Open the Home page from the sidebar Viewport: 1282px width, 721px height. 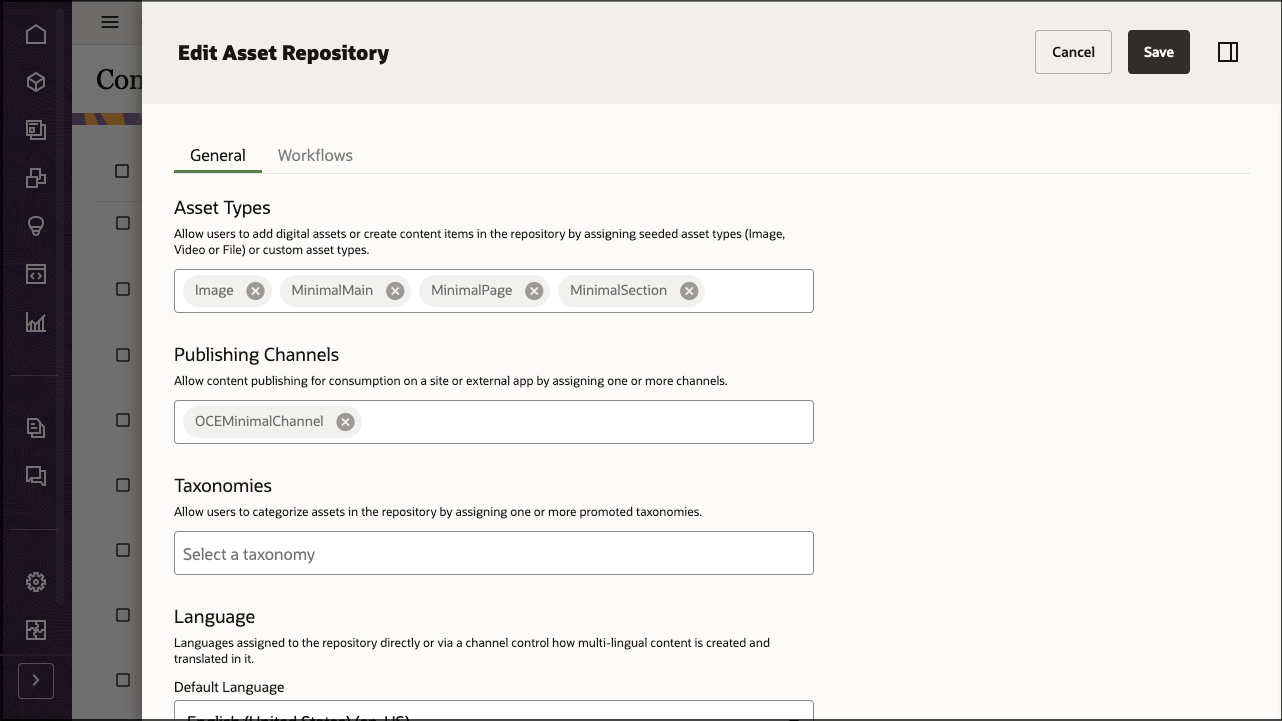36,34
